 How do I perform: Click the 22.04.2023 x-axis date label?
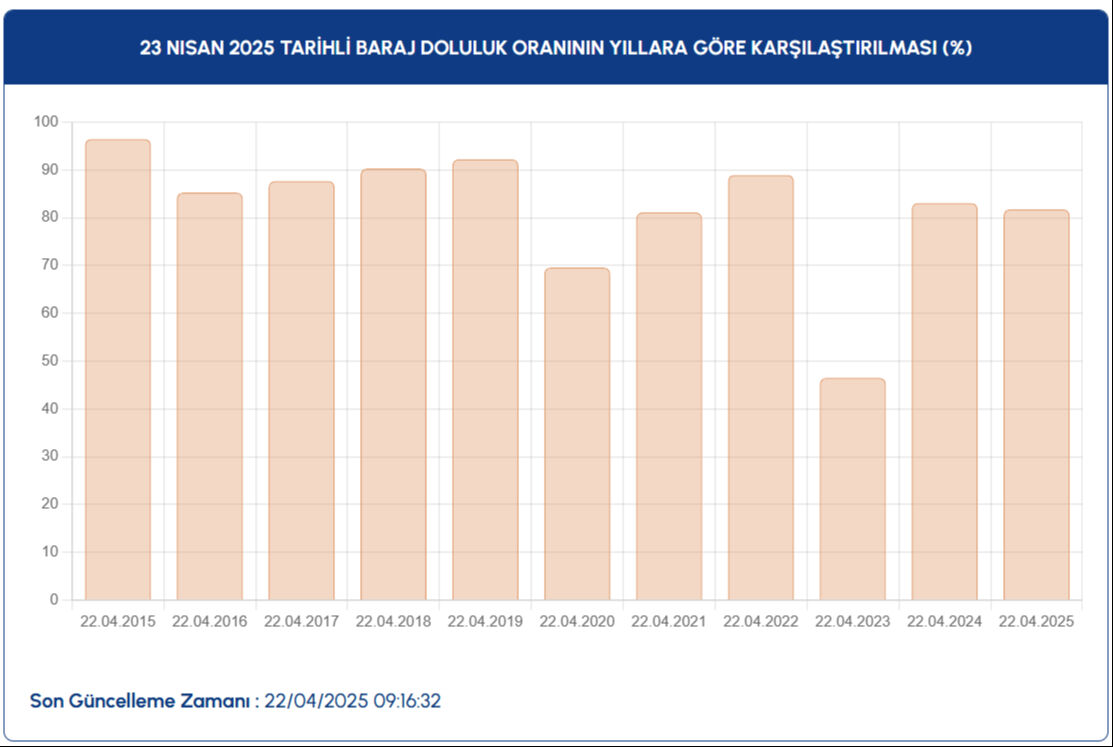852,622
